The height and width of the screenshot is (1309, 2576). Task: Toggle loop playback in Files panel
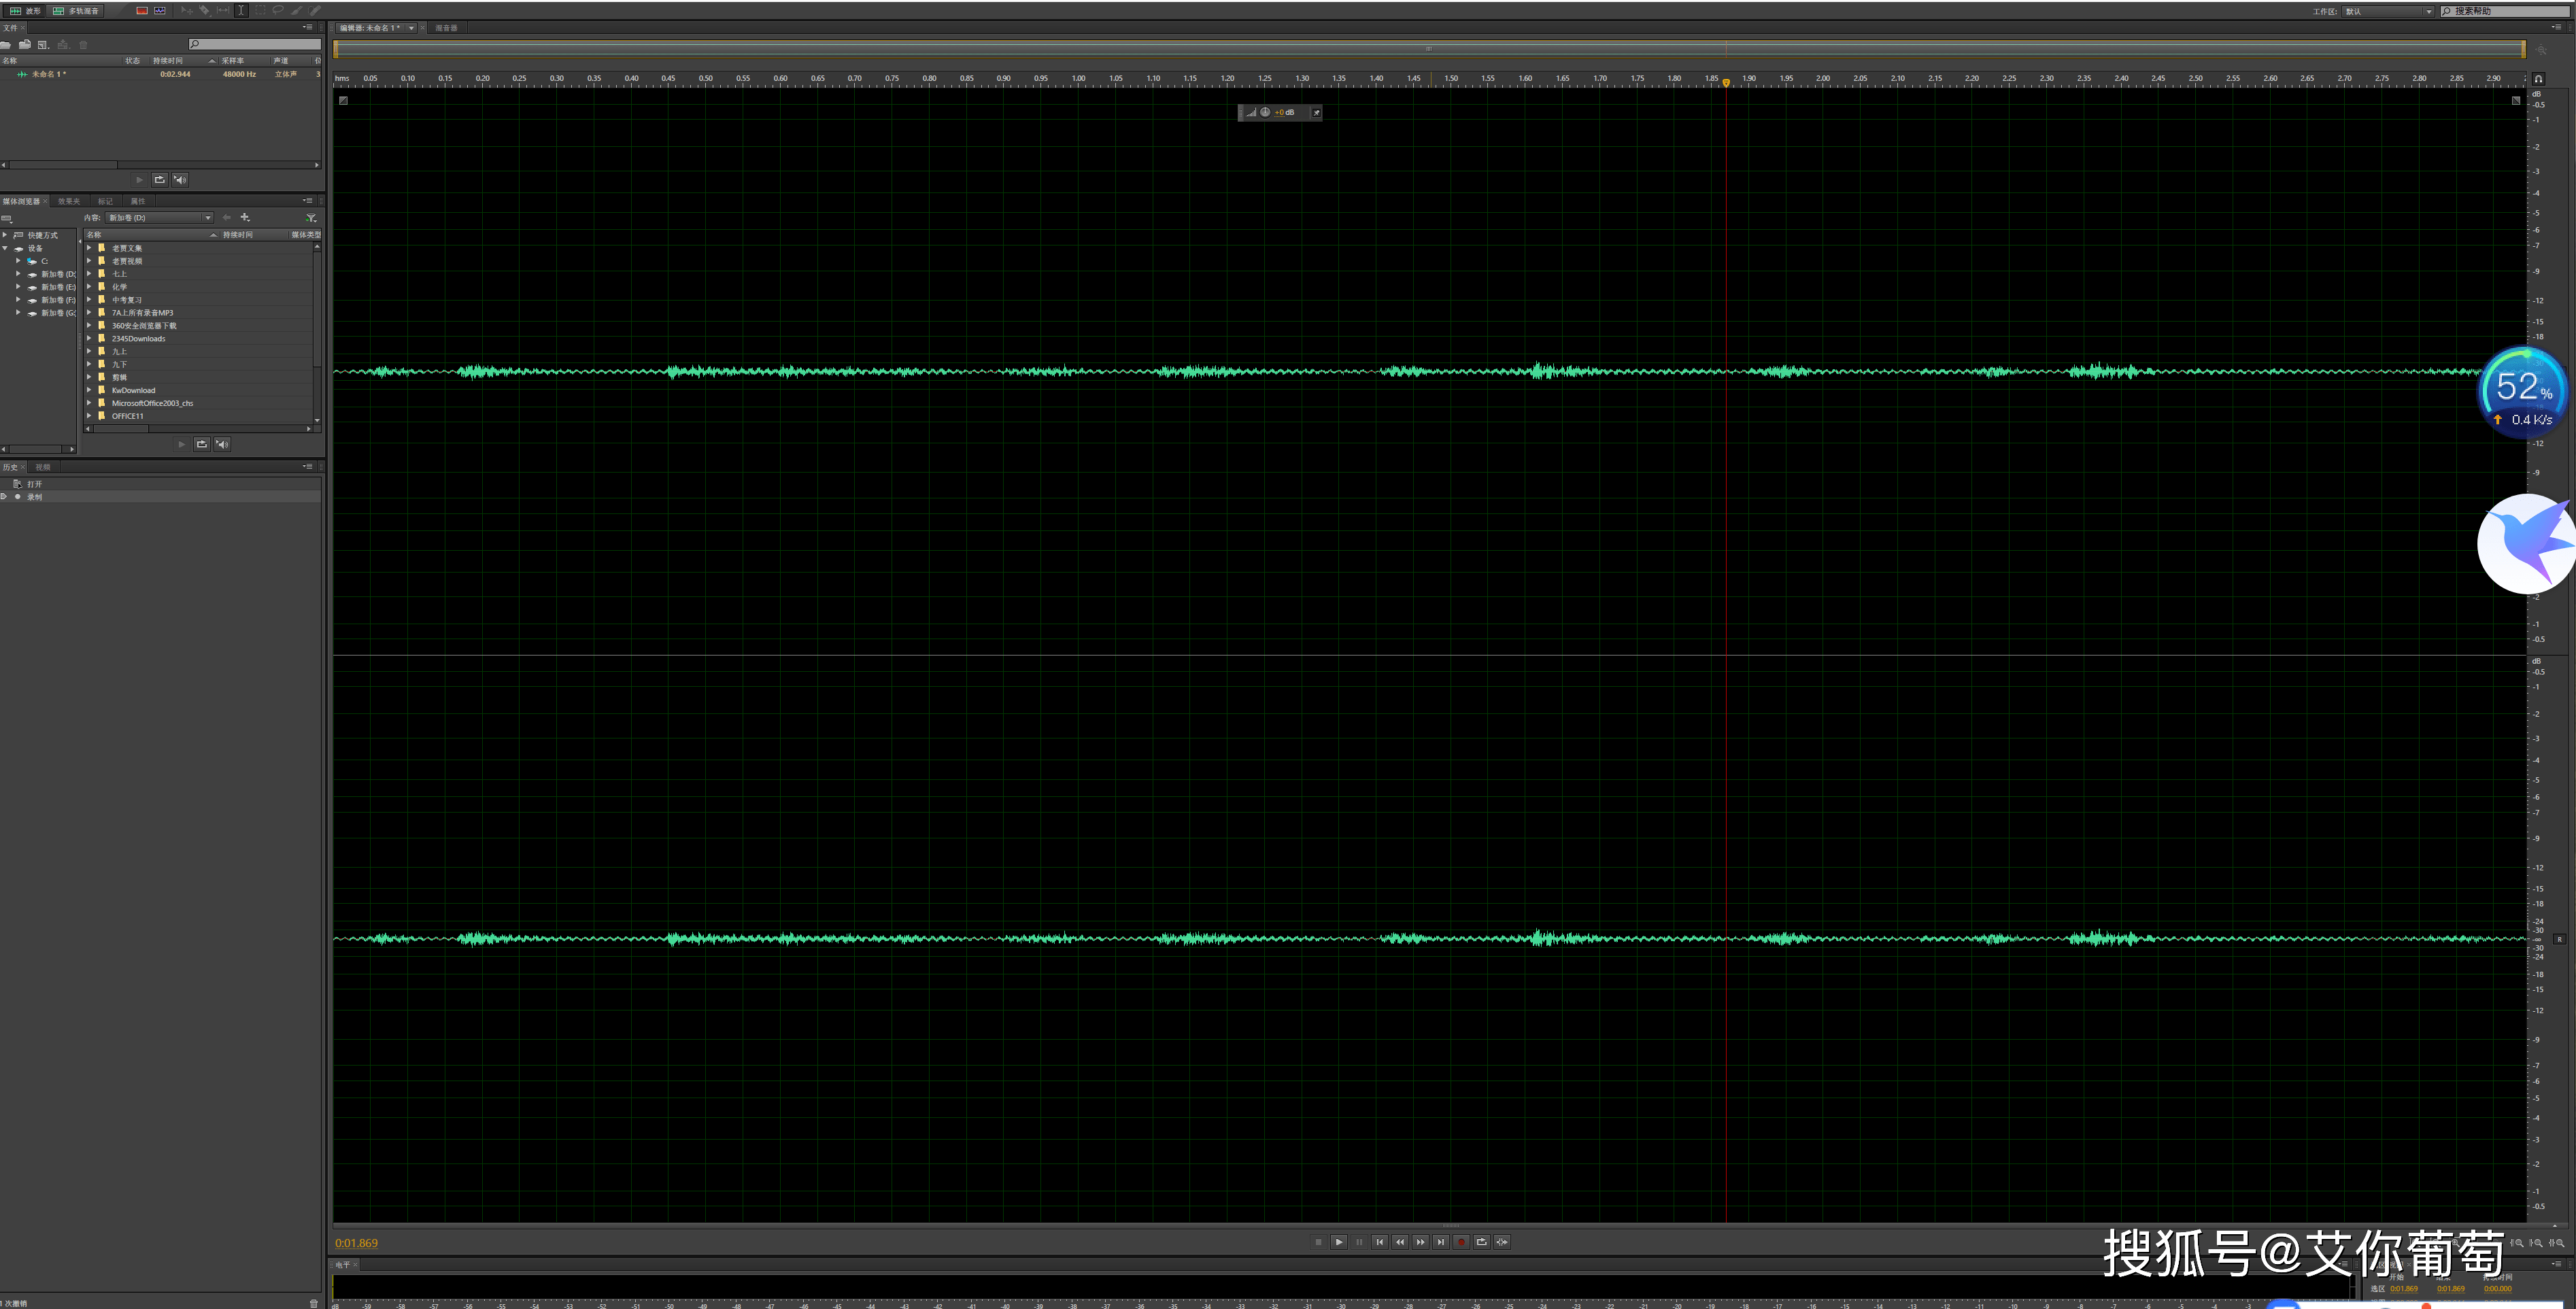(x=160, y=180)
